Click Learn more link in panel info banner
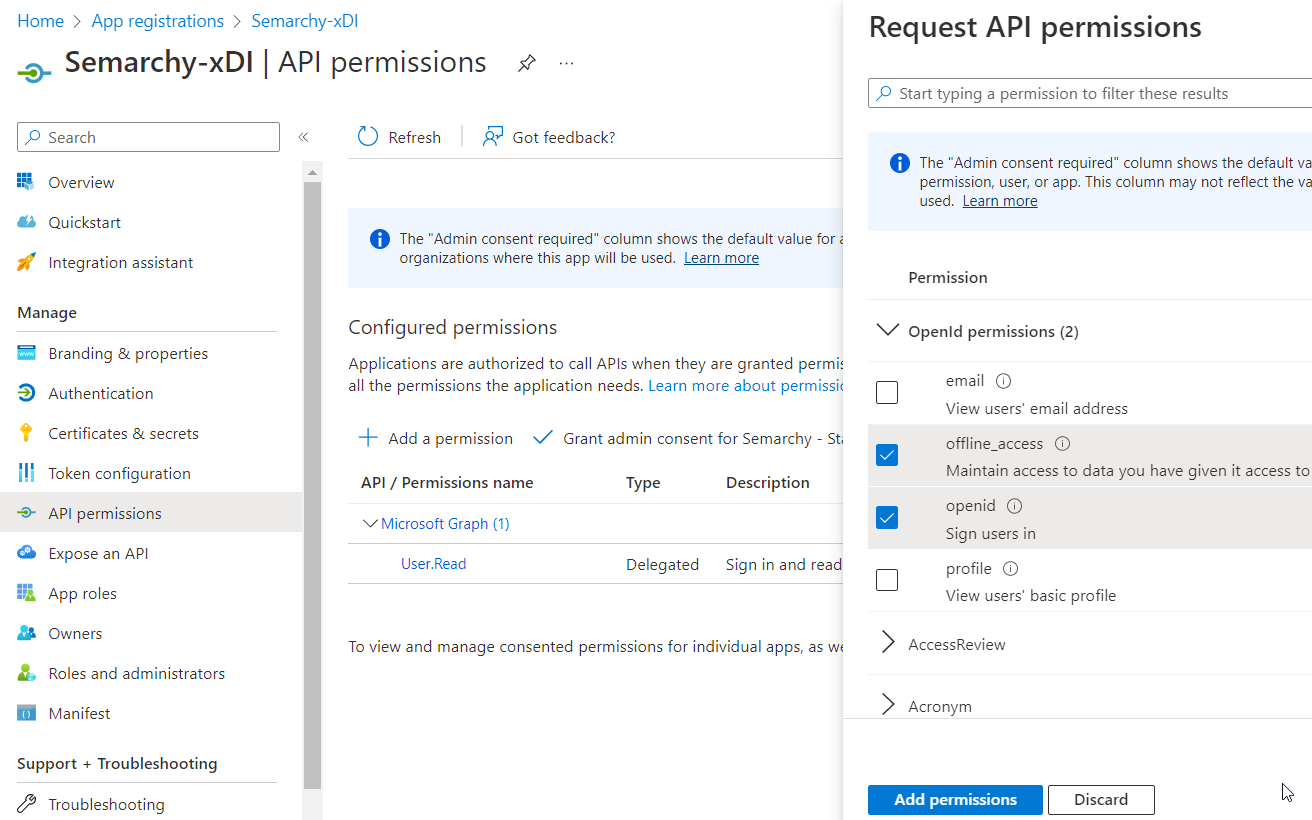This screenshot has height=820, width=1312. pos(1000,201)
